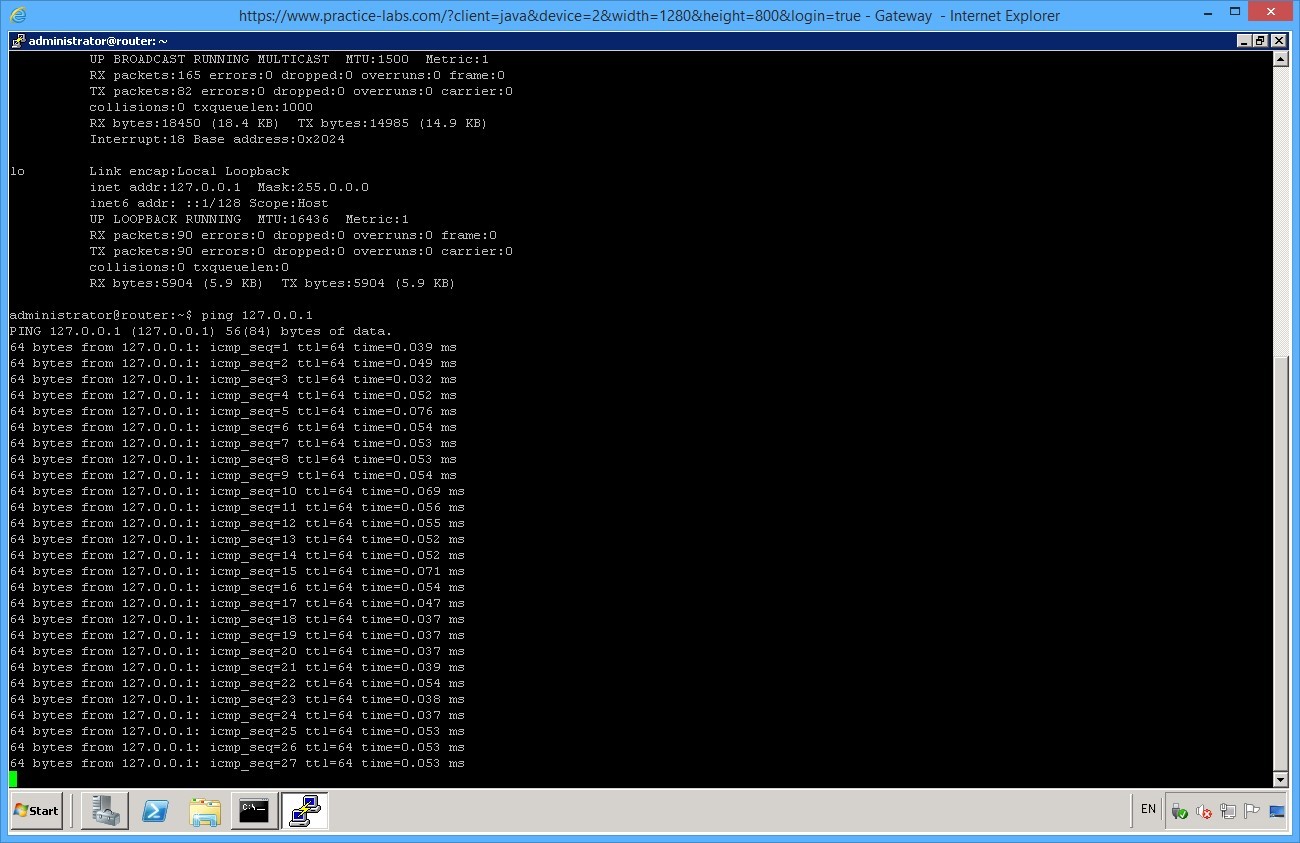Select the active PuTTY session taskbar icon
The width and height of the screenshot is (1300, 843).
coord(304,811)
